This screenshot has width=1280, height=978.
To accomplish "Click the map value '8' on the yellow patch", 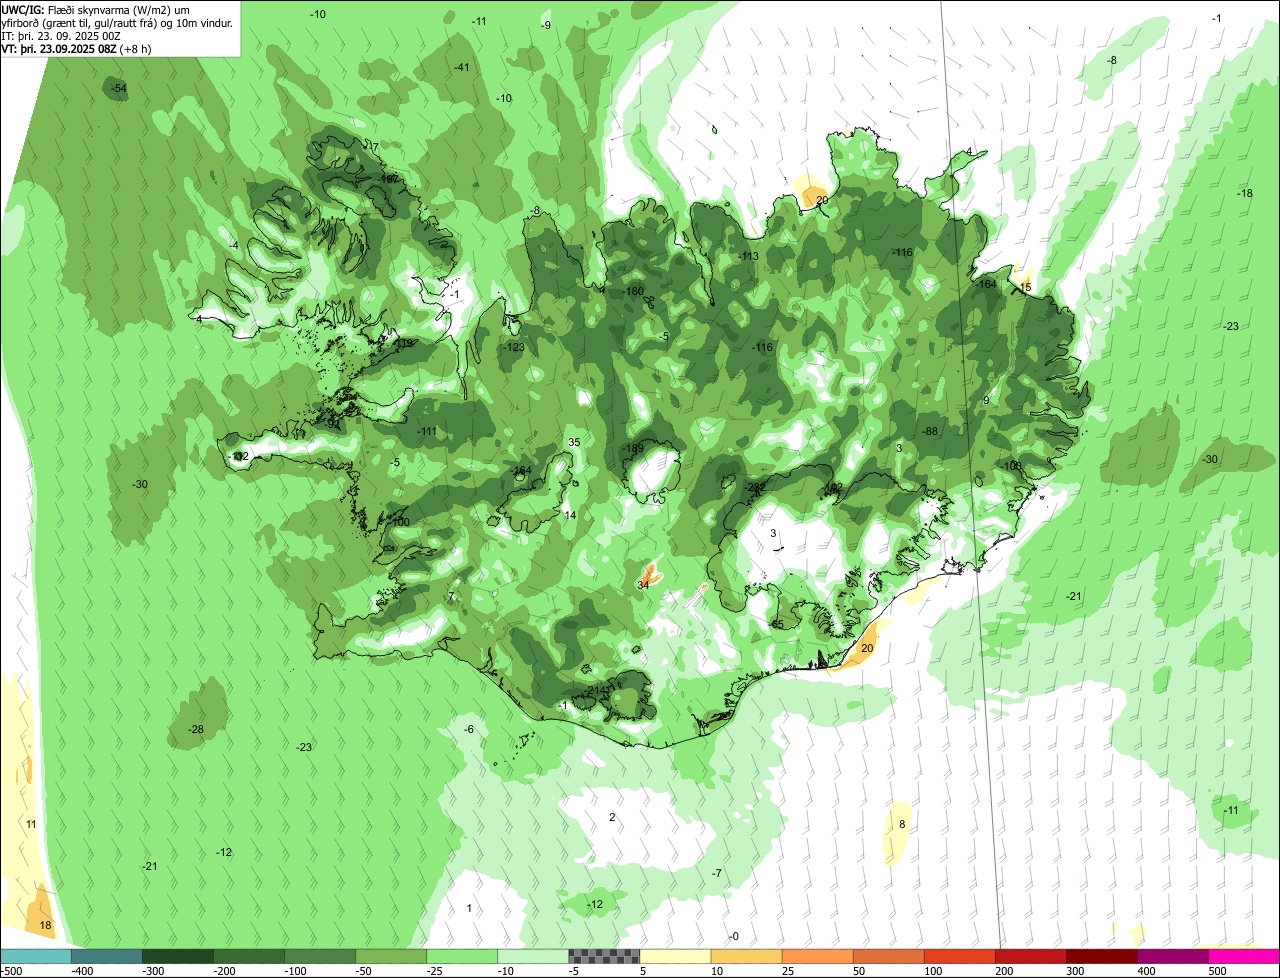I will (x=902, y=824).
